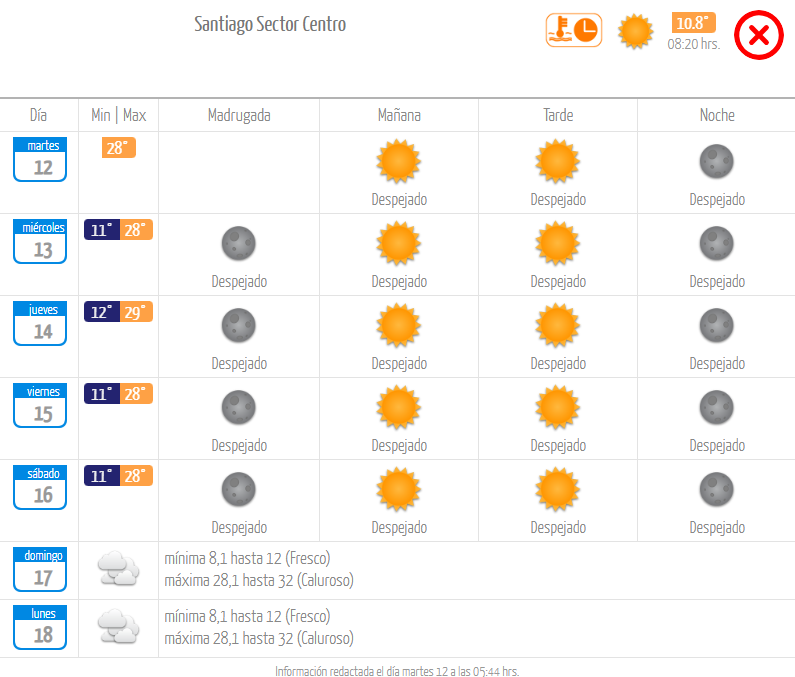This screenshot has width=795, height=677.
Task: Click miércoles Noche moon icon
Action: 716,243
